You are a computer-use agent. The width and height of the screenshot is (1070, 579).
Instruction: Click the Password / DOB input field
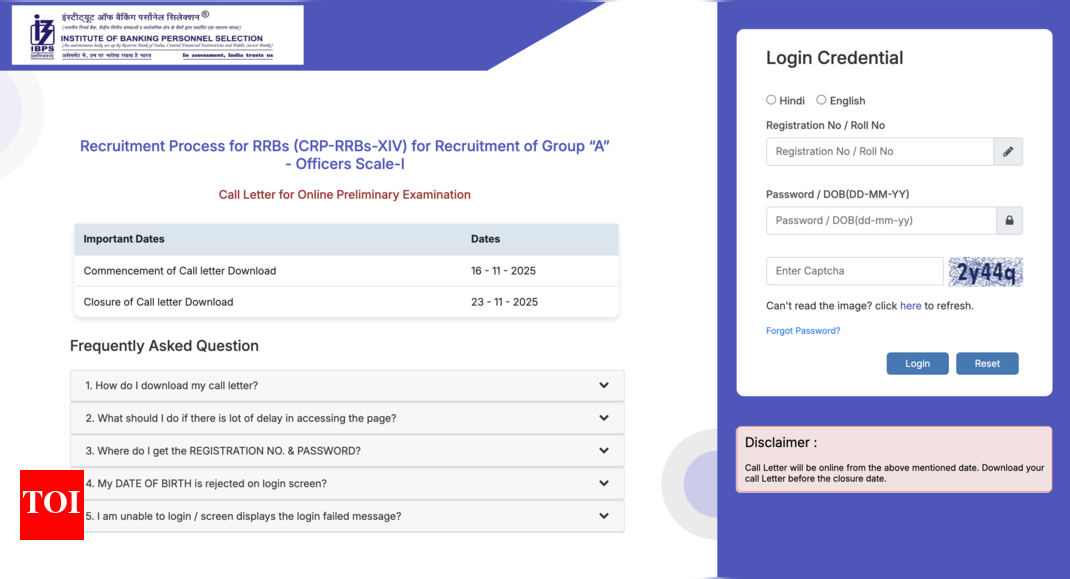click(x=880, y=220)
